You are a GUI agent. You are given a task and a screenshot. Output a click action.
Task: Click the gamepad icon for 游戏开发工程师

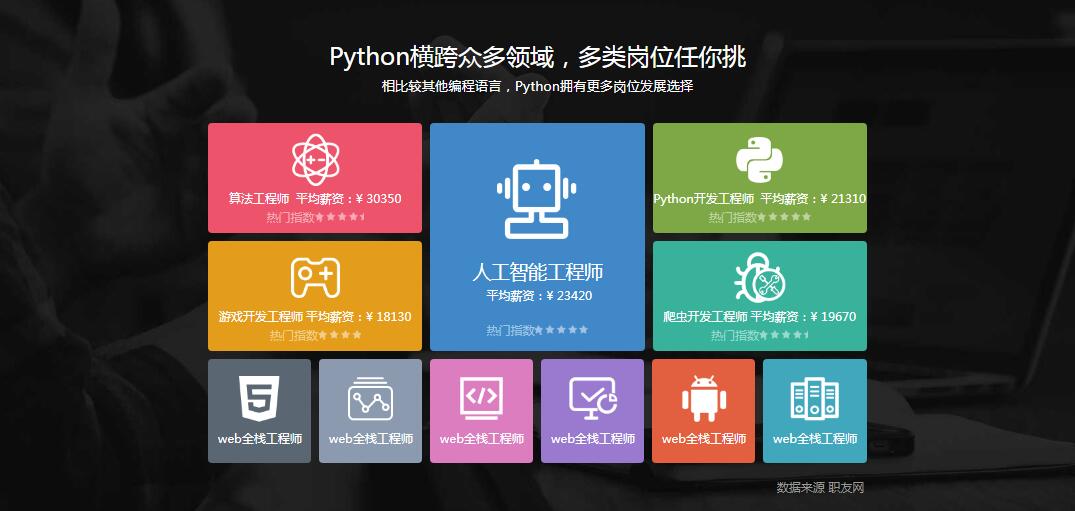click(315, 278)
